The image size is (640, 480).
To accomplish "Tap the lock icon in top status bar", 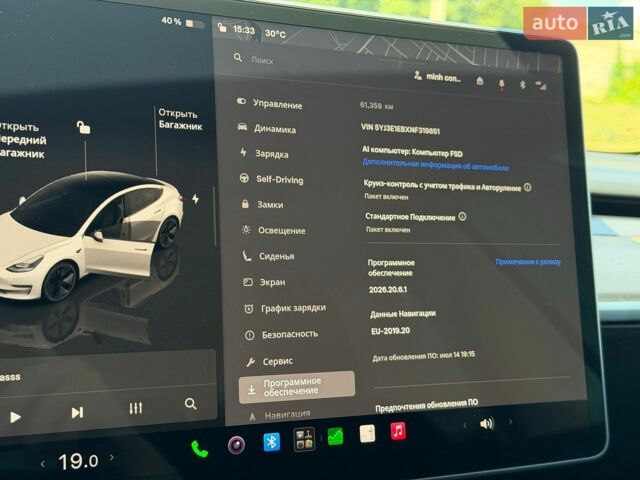I will point(222,27).
